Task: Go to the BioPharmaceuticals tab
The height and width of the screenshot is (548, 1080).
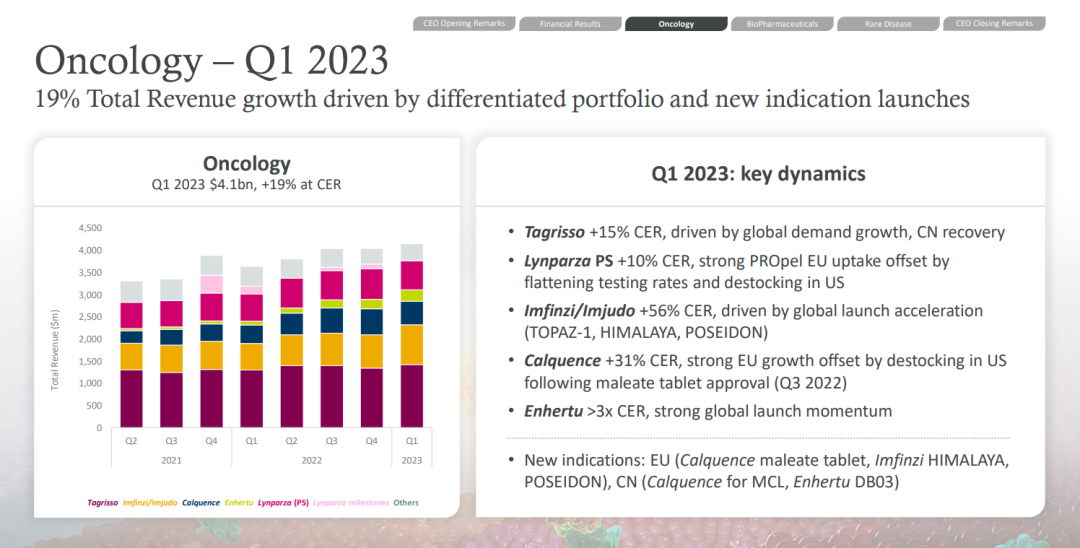Action: tap(782, 23)
